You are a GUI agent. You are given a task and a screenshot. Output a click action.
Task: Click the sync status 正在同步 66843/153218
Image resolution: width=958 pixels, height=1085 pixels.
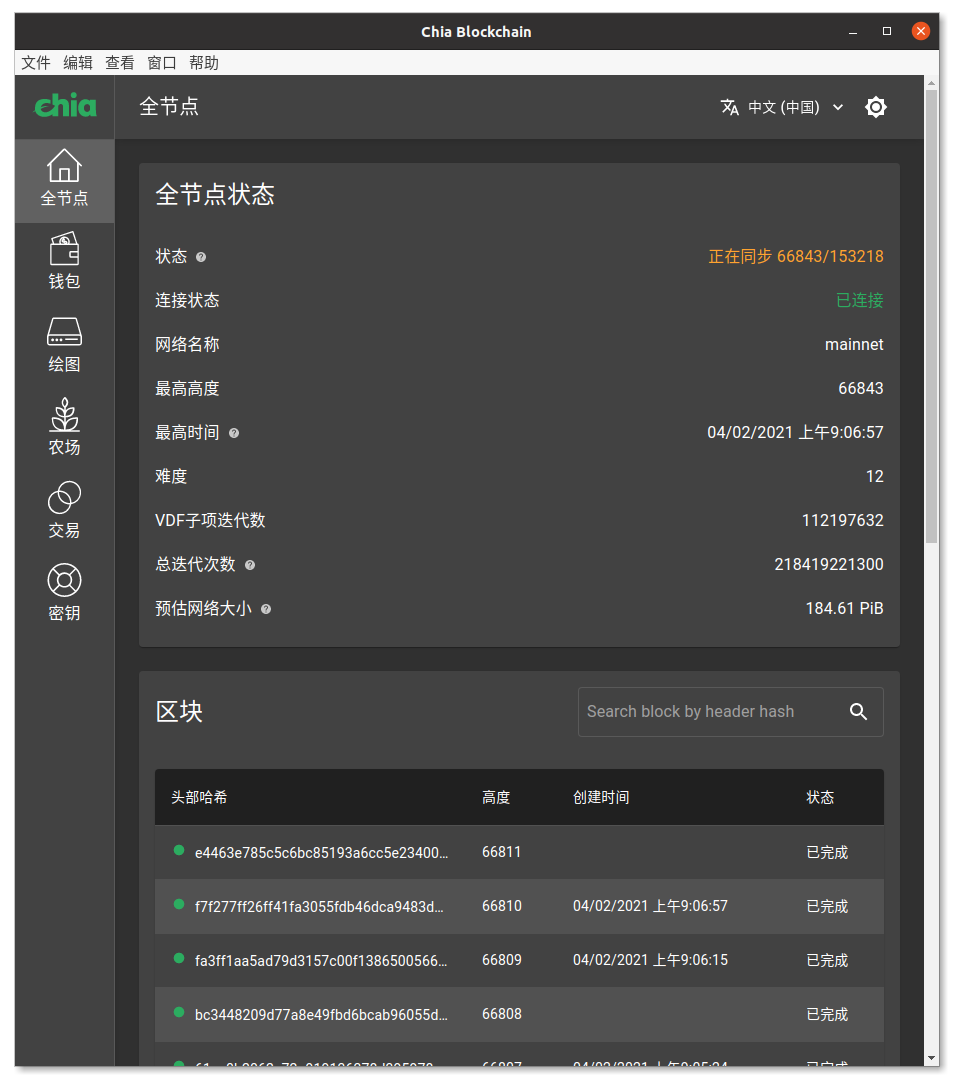click(x=795, y=257)
